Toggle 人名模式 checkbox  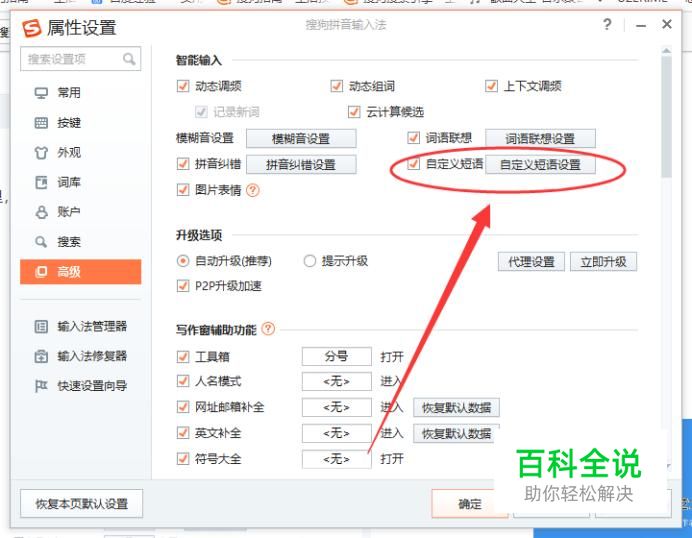[x=183, y=381]
